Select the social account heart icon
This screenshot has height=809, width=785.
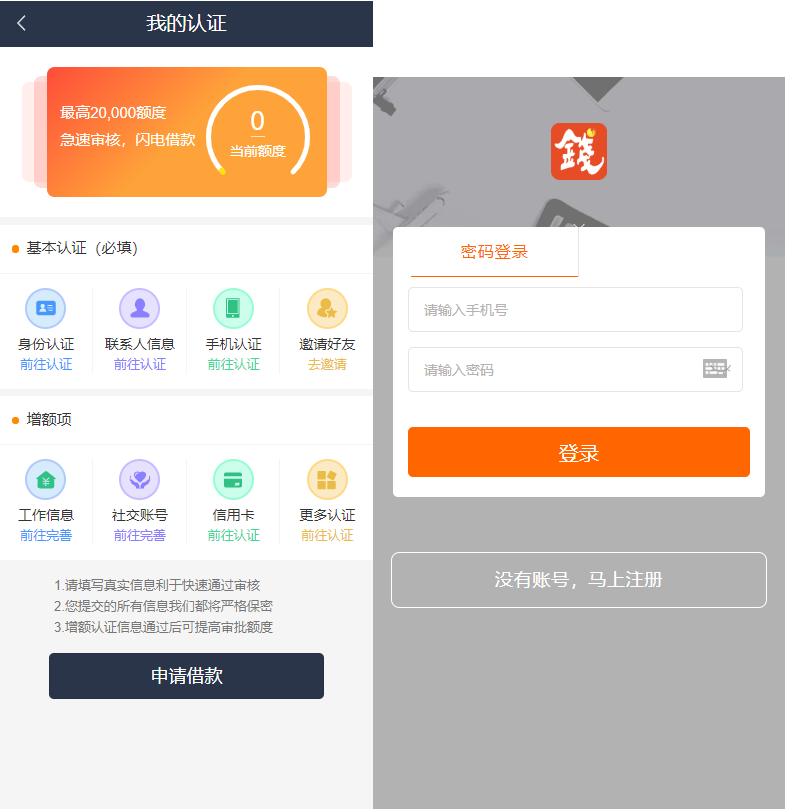(139, 480)
